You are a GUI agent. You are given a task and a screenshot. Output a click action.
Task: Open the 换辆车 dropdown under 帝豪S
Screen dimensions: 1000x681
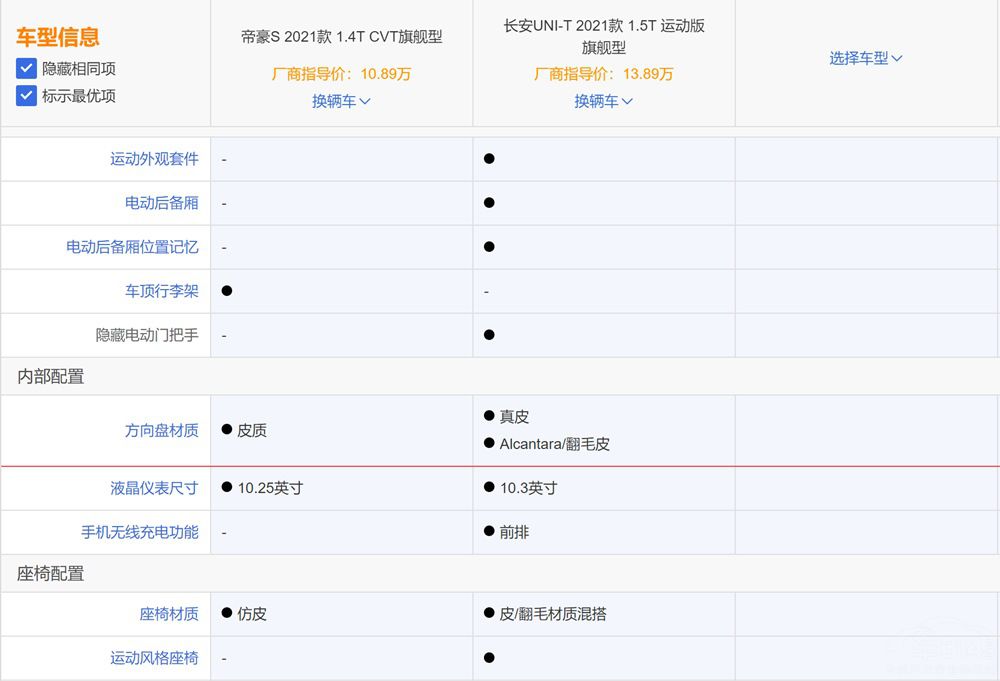tap(342, 102)
